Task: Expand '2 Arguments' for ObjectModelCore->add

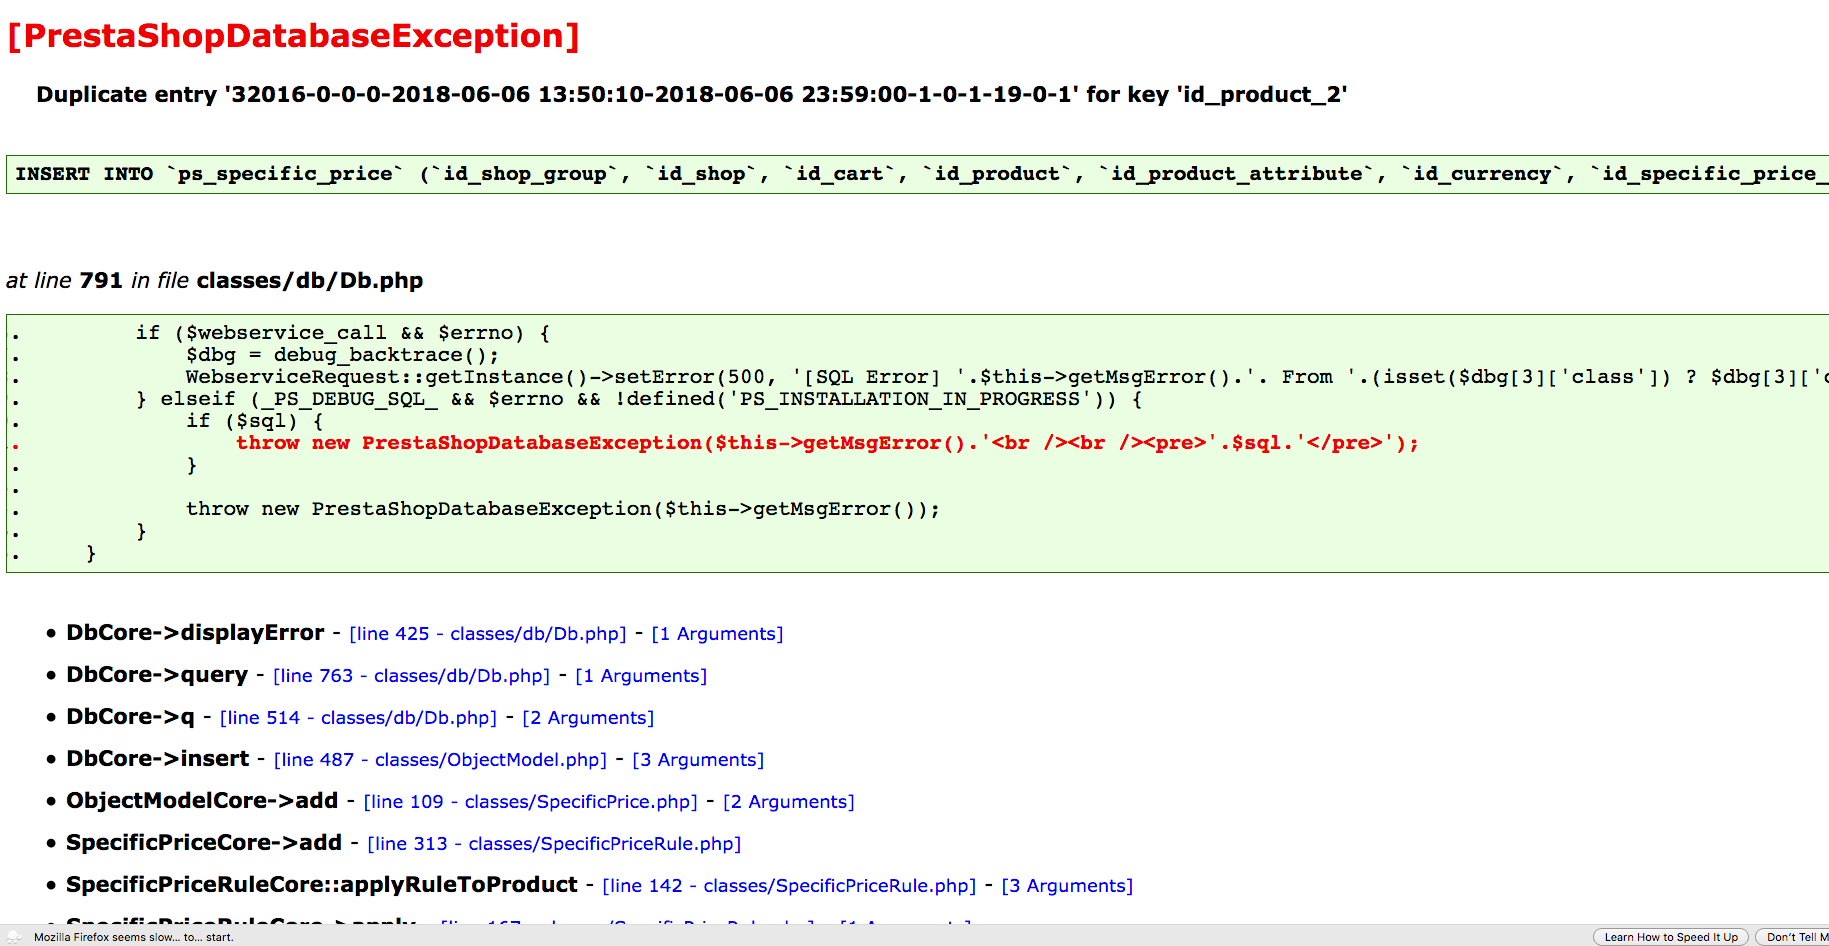Action: [789, 802]
